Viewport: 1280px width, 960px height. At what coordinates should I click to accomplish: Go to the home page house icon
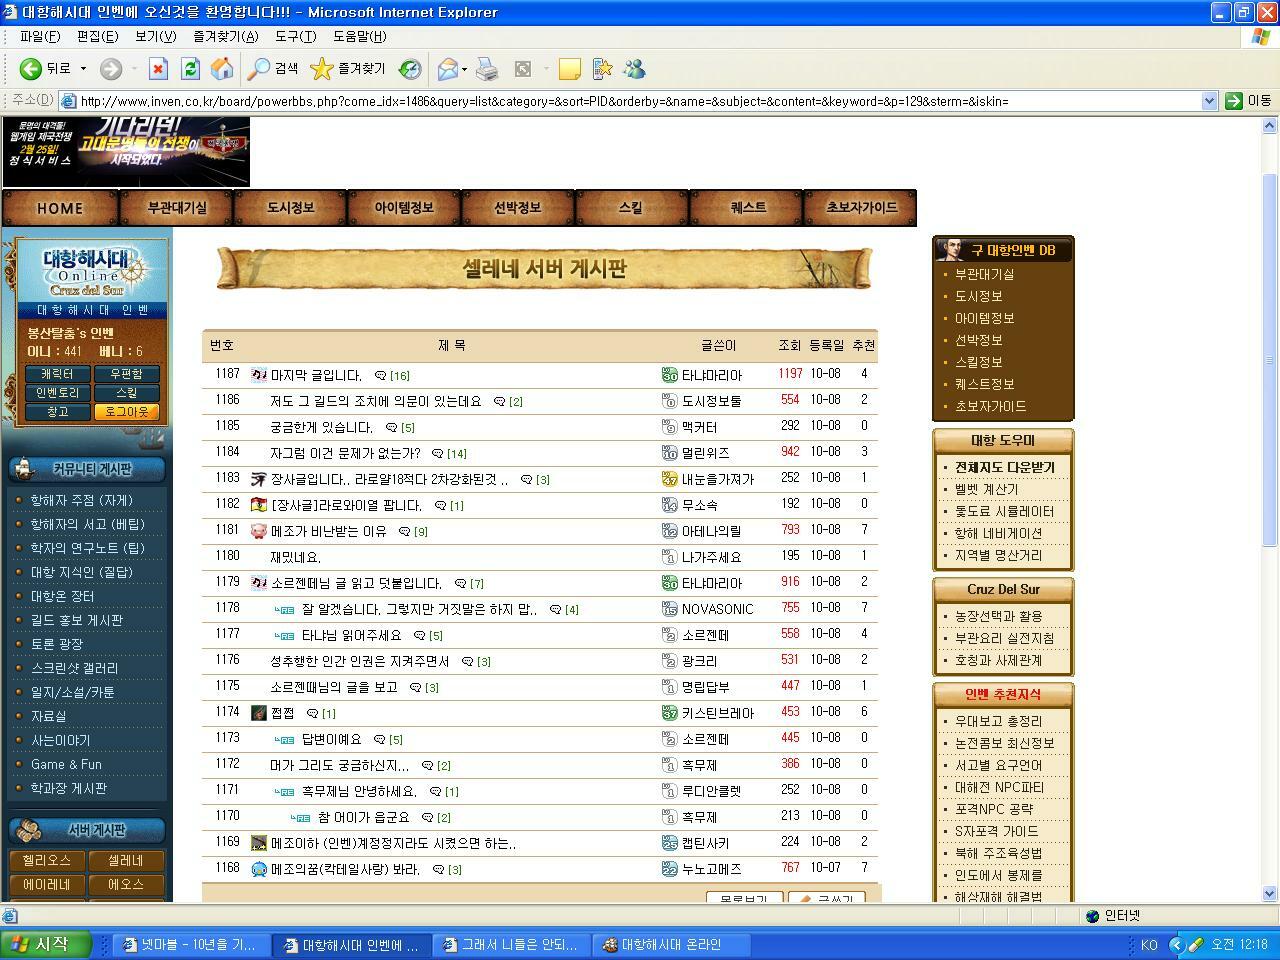tap(222, 69)
